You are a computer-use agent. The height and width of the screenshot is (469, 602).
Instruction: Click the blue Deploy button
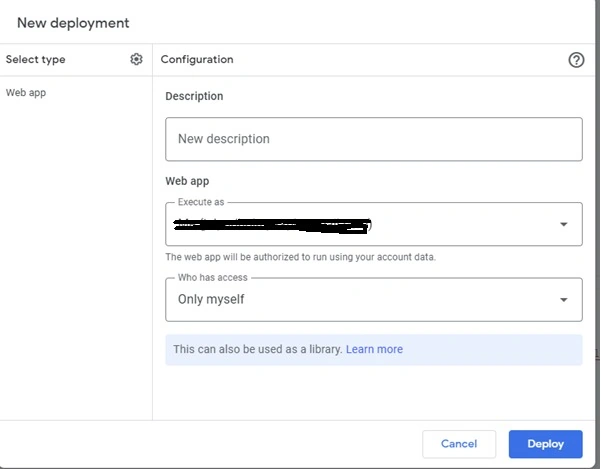(545, 444)
